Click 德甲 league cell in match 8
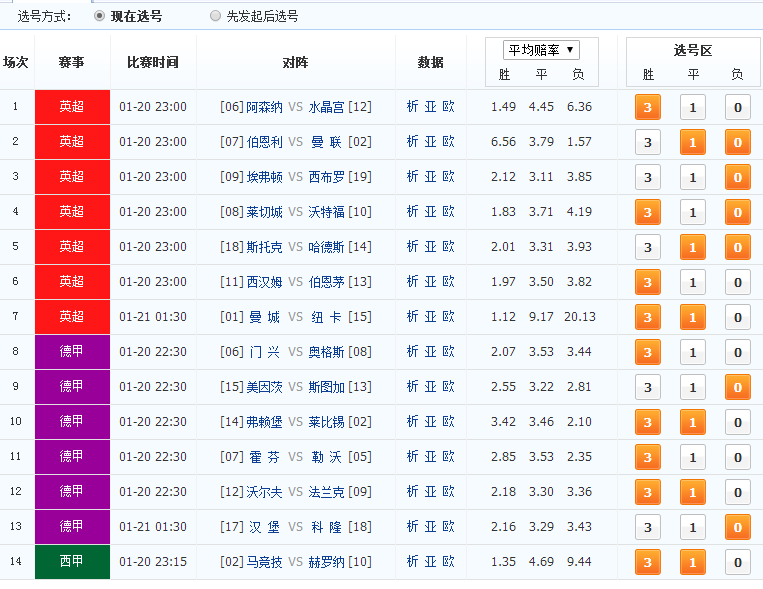Image resolution: width=763 pixels, height=589 pixels. (x=72, y=351)
